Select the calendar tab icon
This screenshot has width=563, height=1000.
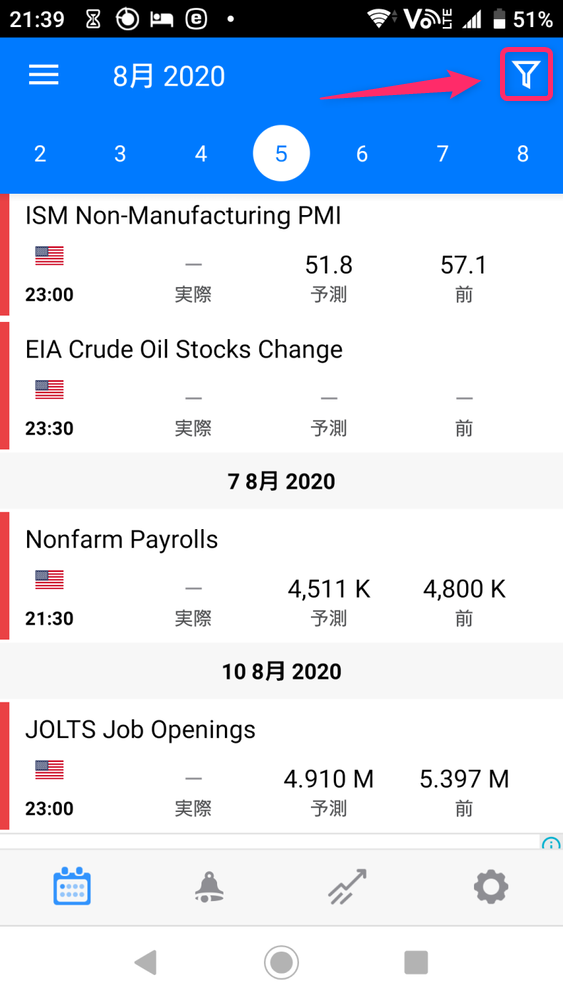click(x=72, y=886)
